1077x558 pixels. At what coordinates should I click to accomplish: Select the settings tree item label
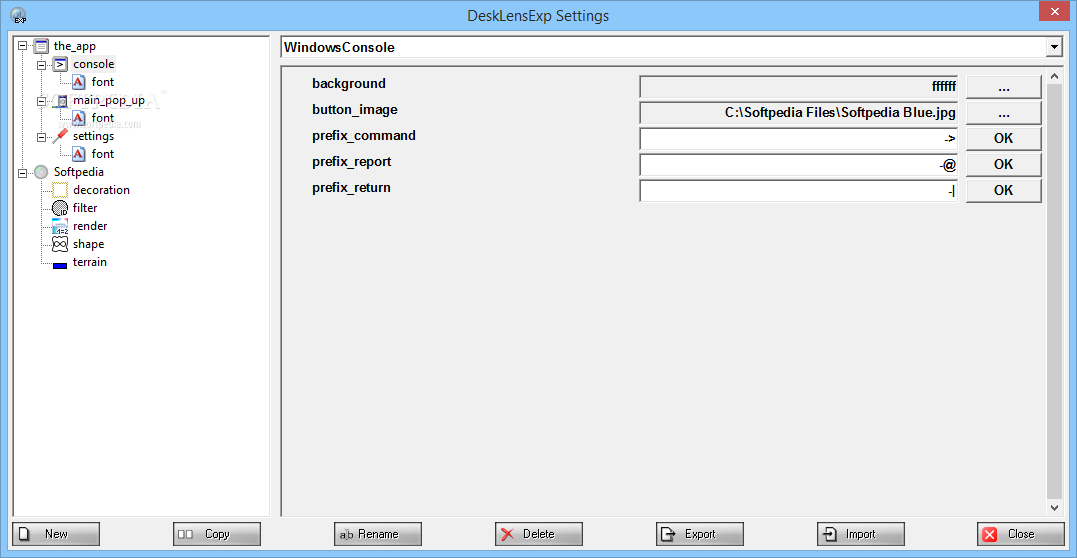[x=93, y=136]
